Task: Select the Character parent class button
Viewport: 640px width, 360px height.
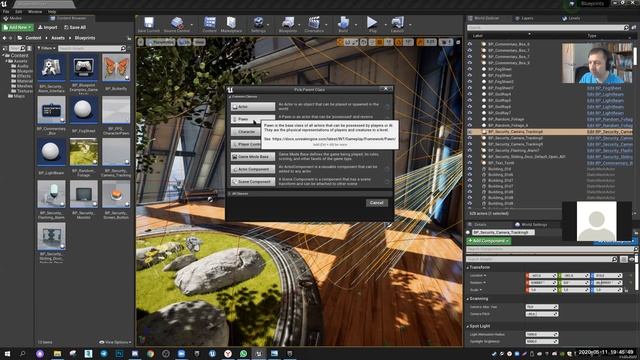Action: click(x=246, y=132)
